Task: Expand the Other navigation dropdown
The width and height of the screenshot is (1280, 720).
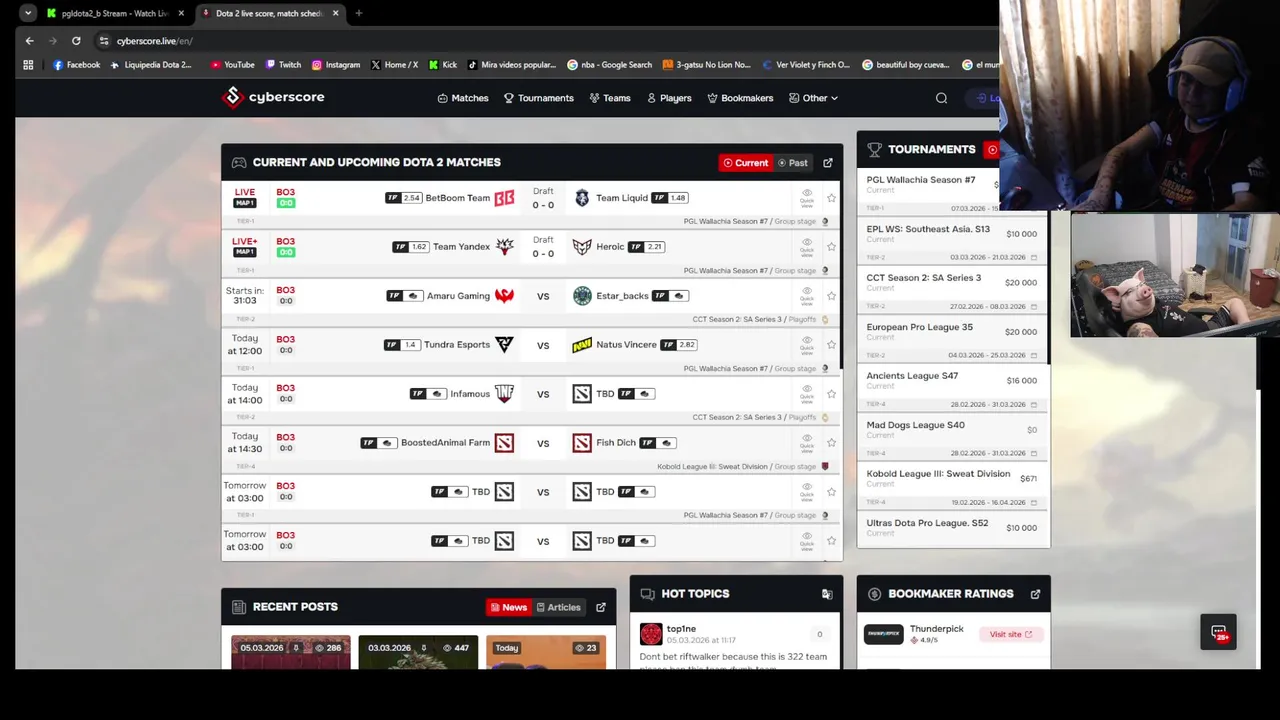Action: [813, 98]
